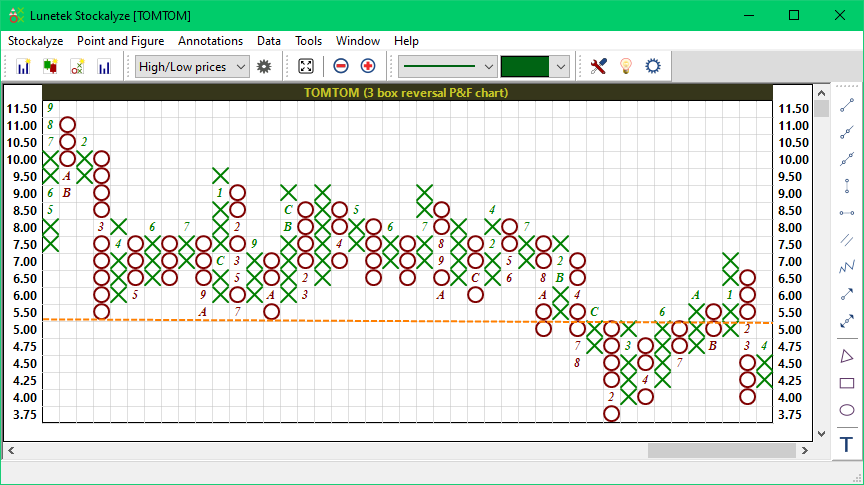The height and width of the screenshot is (485, 864).
Task: Close the Lunetek Stockalyze window
Action: pyautogui.click(x=840, y=15)
